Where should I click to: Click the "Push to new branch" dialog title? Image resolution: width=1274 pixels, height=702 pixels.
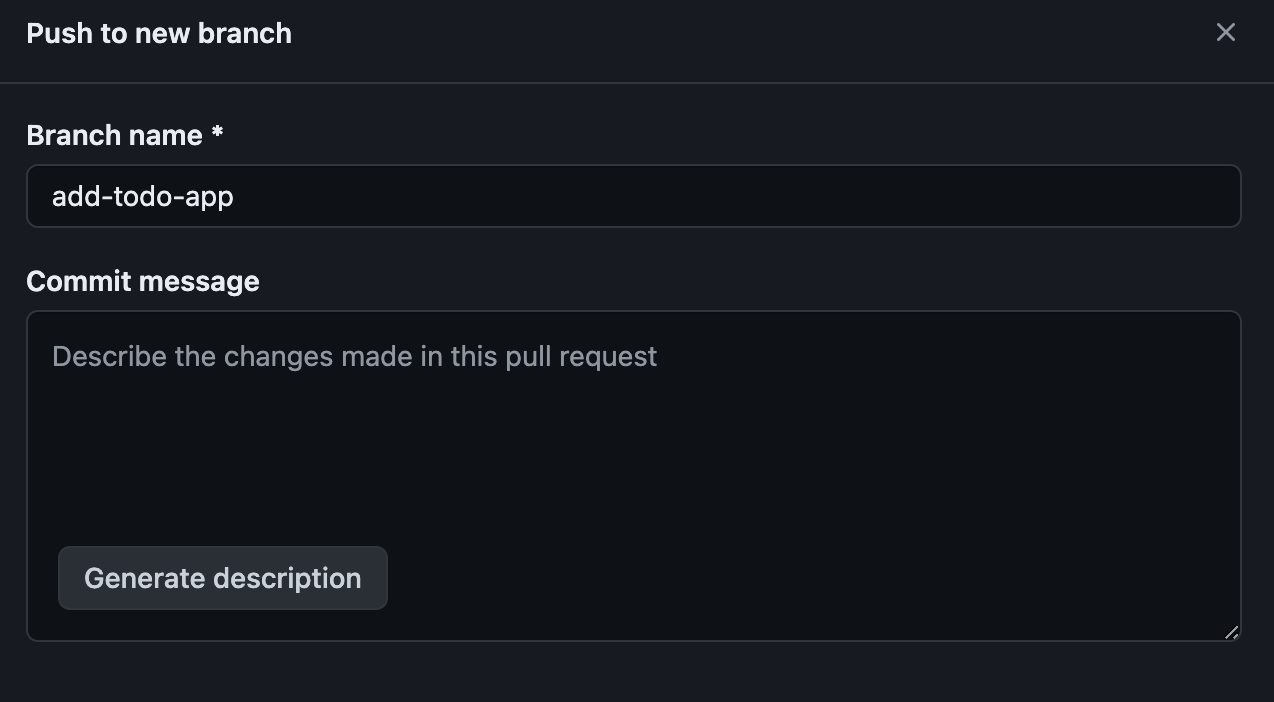pyautogui.click(x=159, y=33)
